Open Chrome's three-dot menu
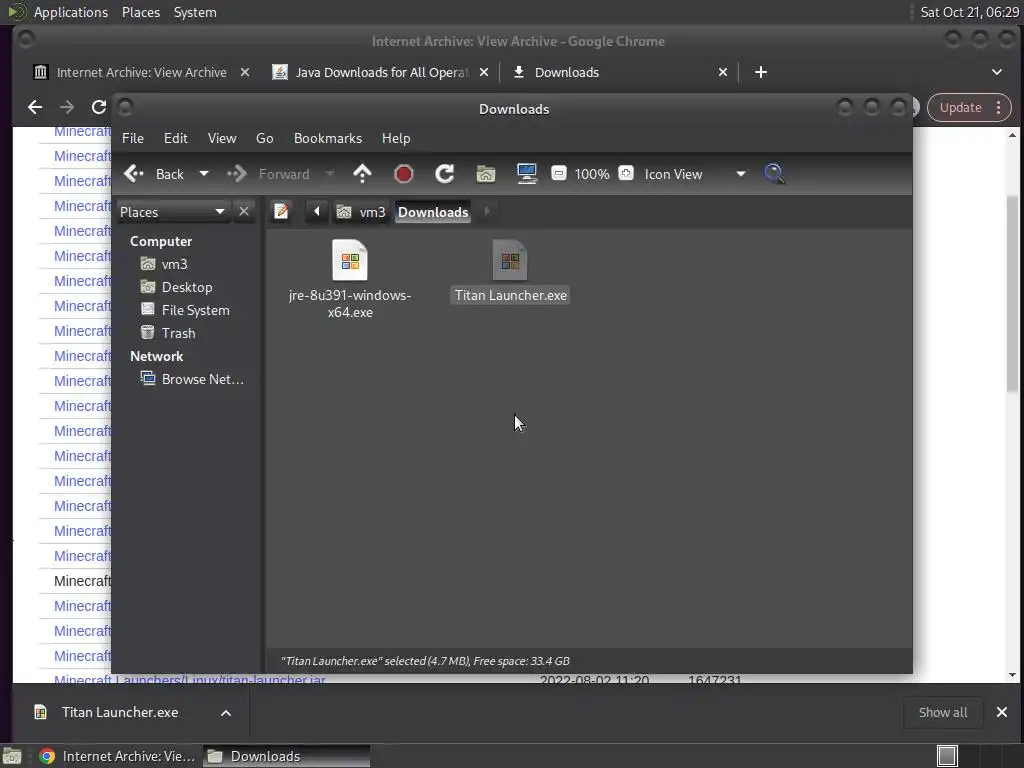Screen dimensions: 1024x768 [x=999, y=108]
